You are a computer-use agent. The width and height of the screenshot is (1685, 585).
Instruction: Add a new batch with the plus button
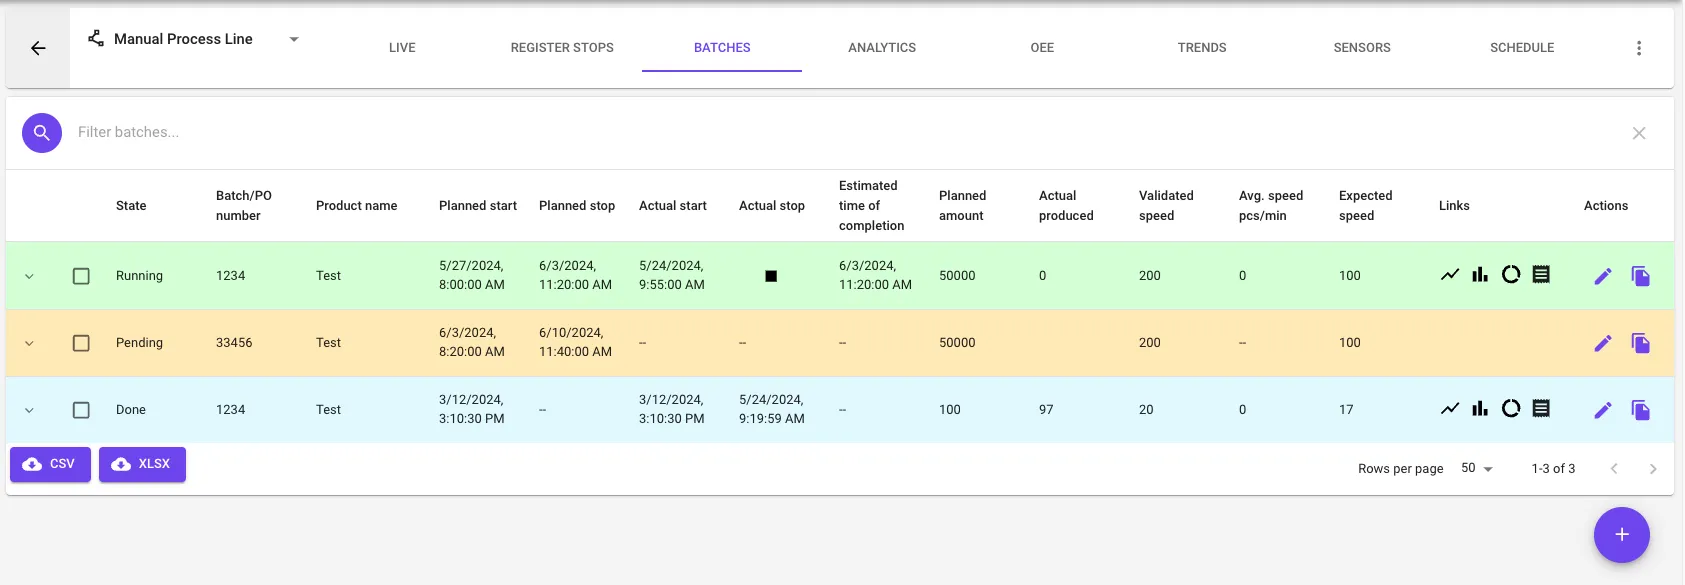point(1622,535)
